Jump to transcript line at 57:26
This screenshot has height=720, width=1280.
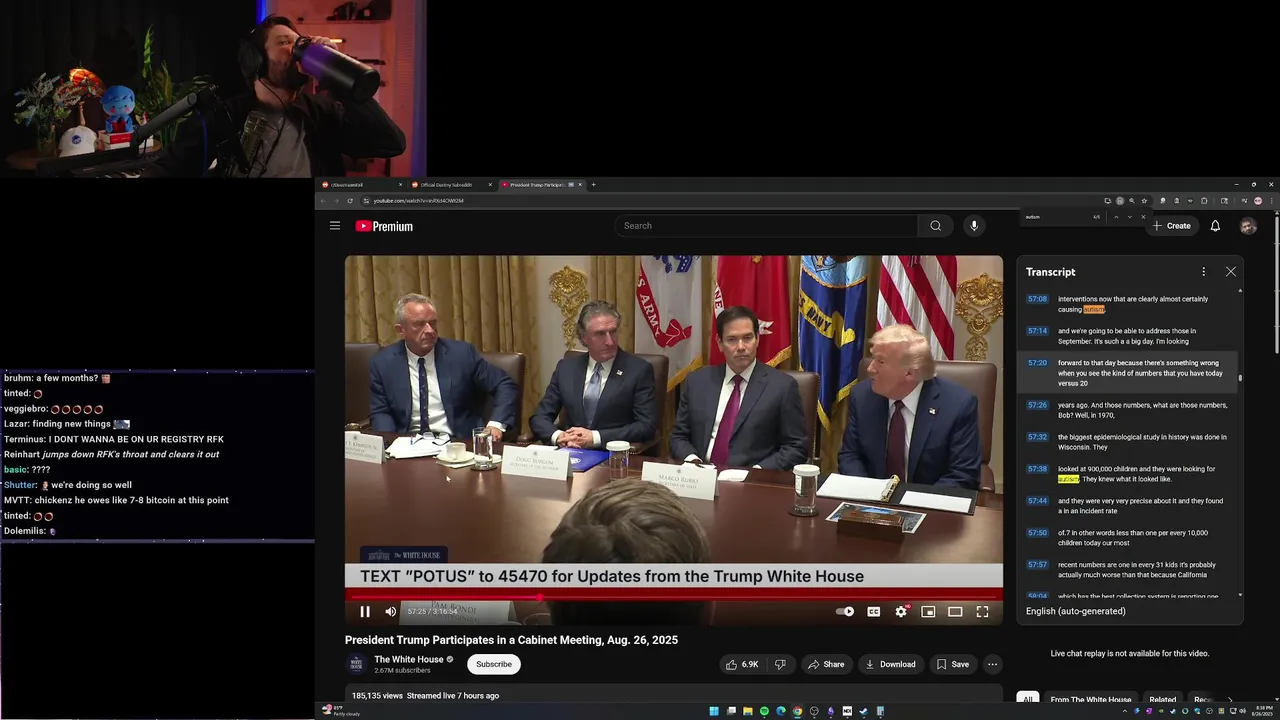(1128, 410)
